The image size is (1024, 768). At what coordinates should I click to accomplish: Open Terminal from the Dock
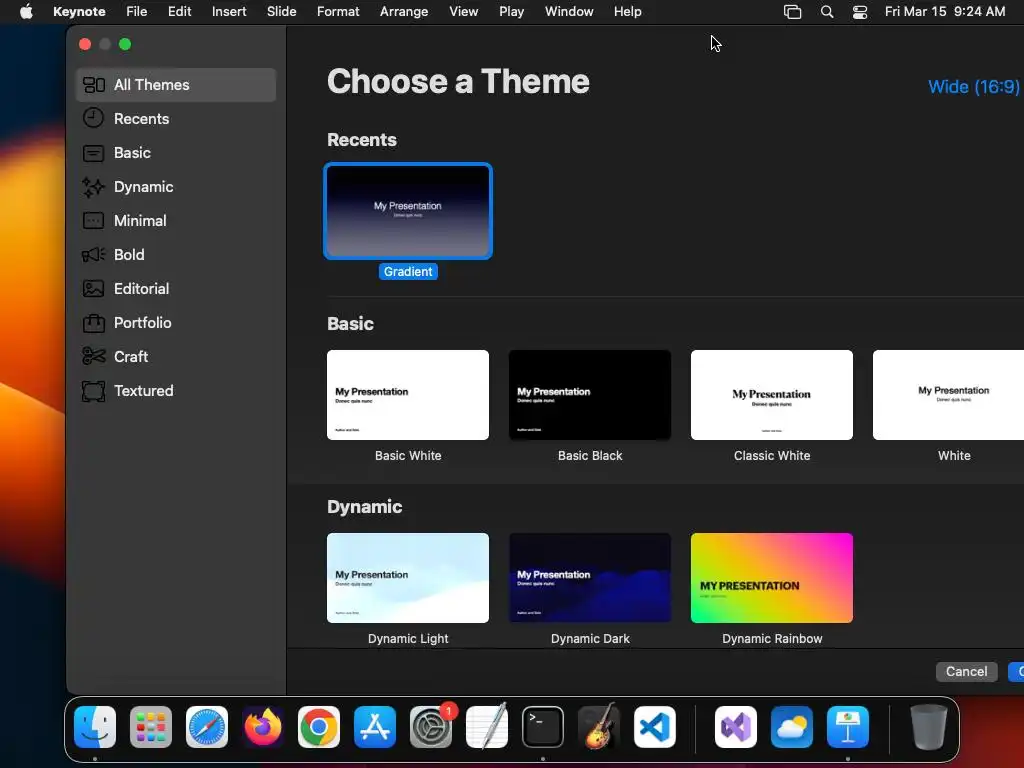[543, 727]
